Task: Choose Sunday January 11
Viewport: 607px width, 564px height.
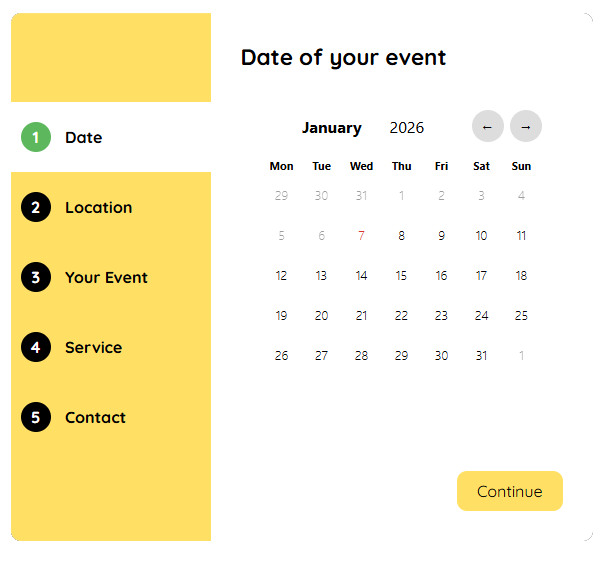Action: click(x=521, y=236)
